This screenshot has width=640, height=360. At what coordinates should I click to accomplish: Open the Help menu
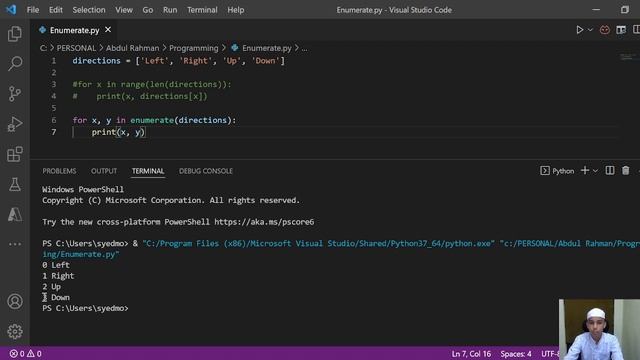tap(236, 10)
